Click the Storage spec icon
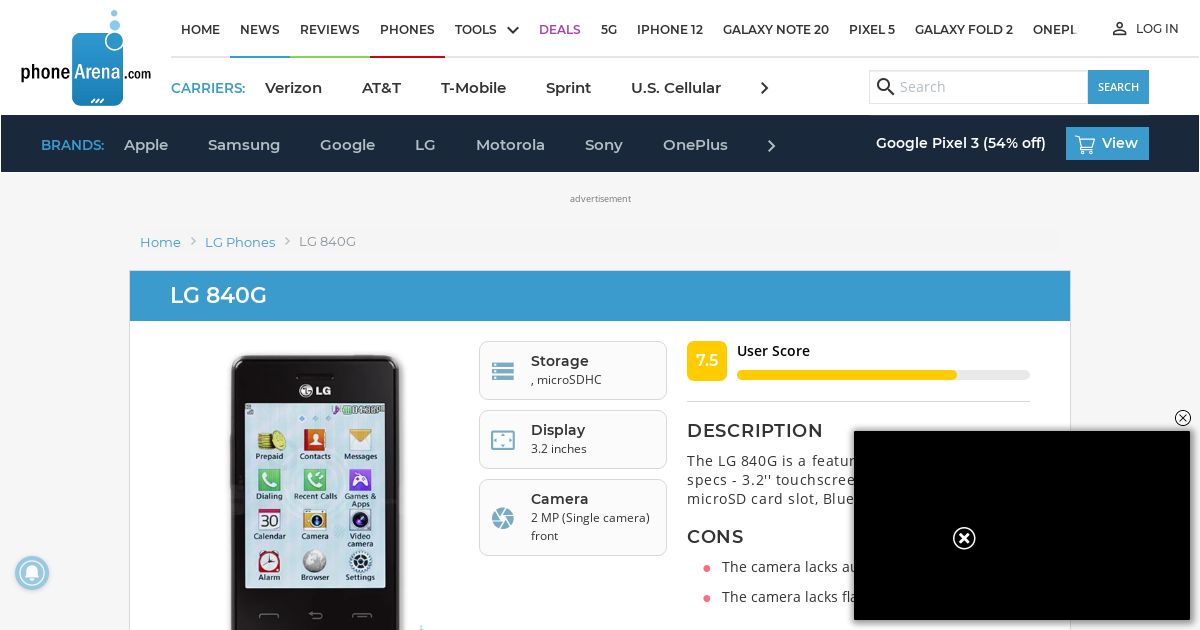The height and width of the screenshot is (630, 1200). pyautogui.click(x=503, y=371)
